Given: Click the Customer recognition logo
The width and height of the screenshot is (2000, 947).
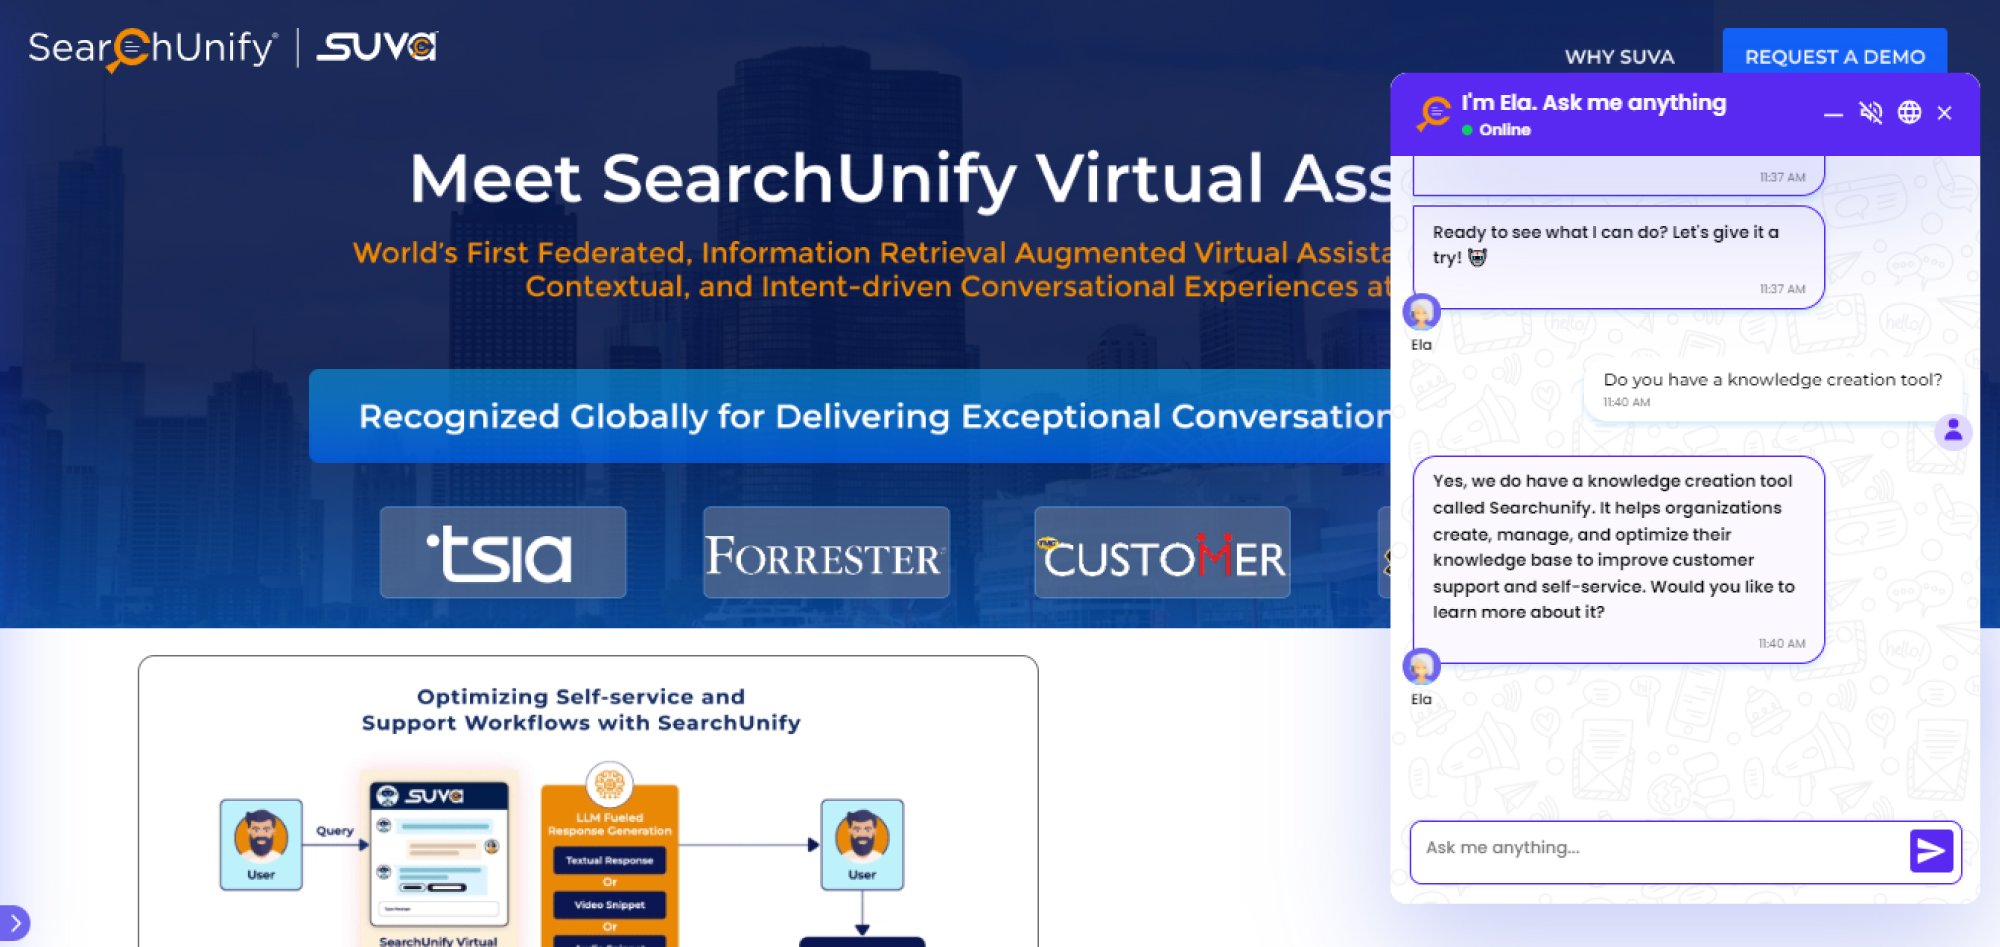Looking at the screenshot, I should [x=1162, y=553].
